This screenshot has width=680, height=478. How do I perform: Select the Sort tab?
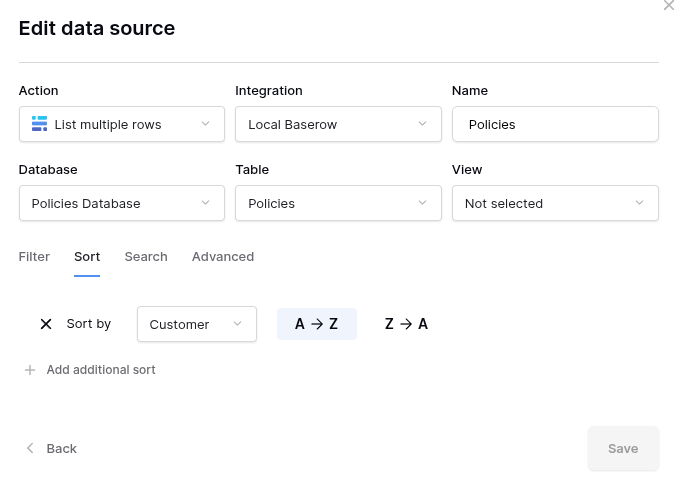coord(87,257)
